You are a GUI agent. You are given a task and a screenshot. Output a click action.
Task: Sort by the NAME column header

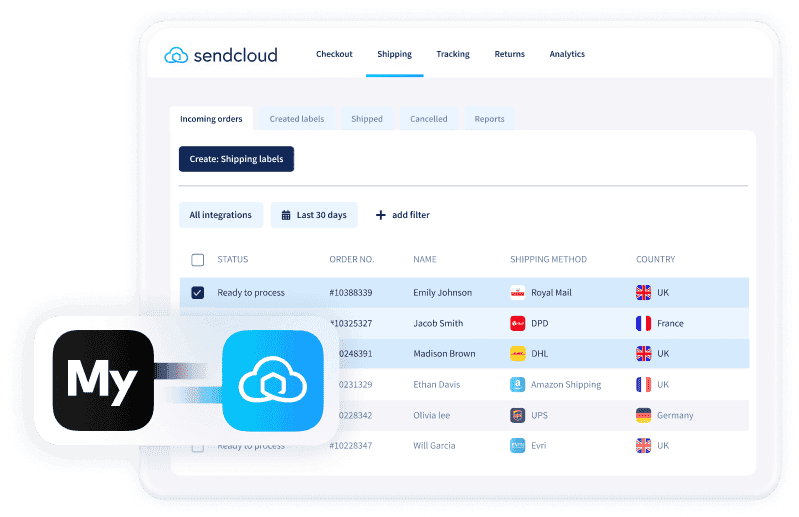pos(425,259)
